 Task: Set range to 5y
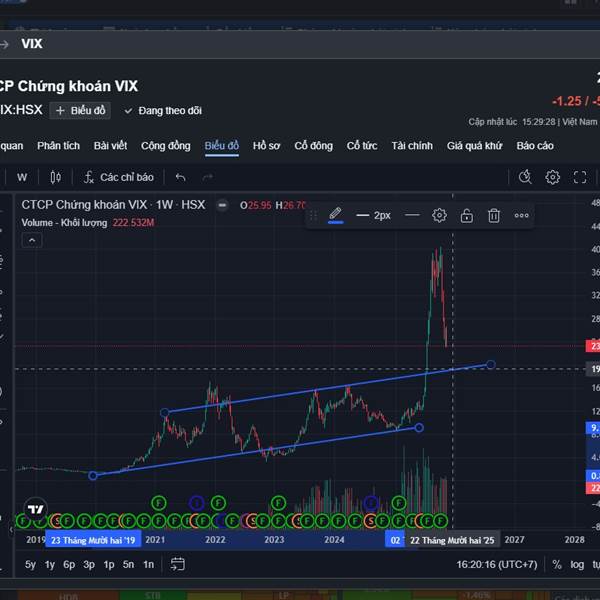[30, 564]
